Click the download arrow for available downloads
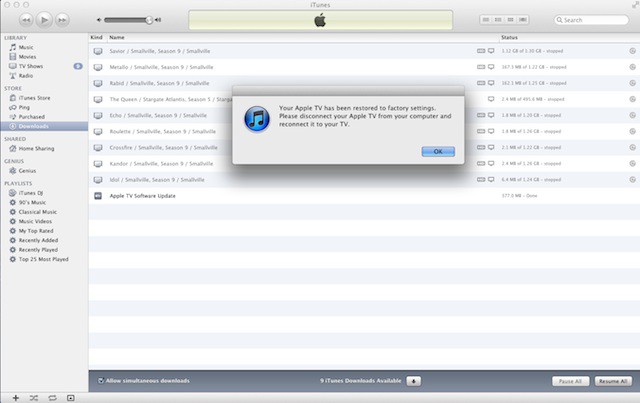The height and width of the screenshot is (403, 640). point(414,381)
